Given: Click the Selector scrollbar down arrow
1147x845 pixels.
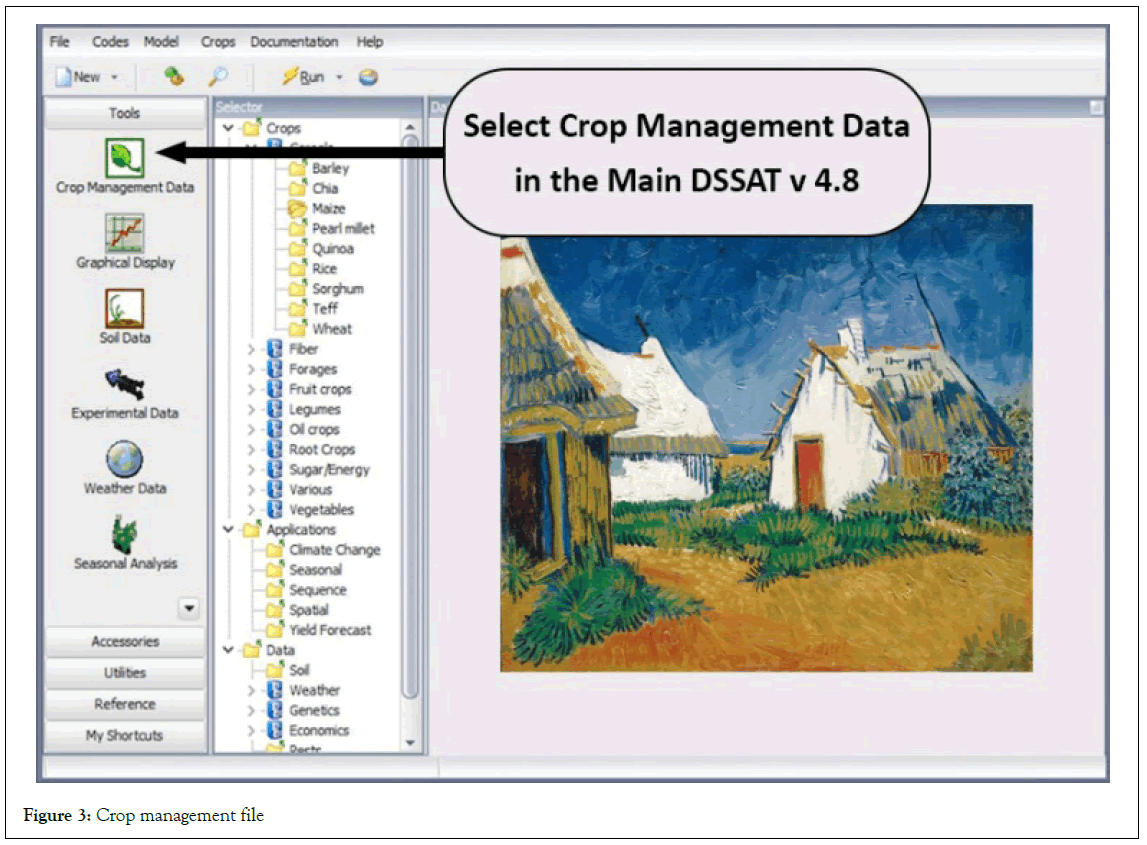Looking at the screenshot, I should pyautogui.click(x=410, y=743).
